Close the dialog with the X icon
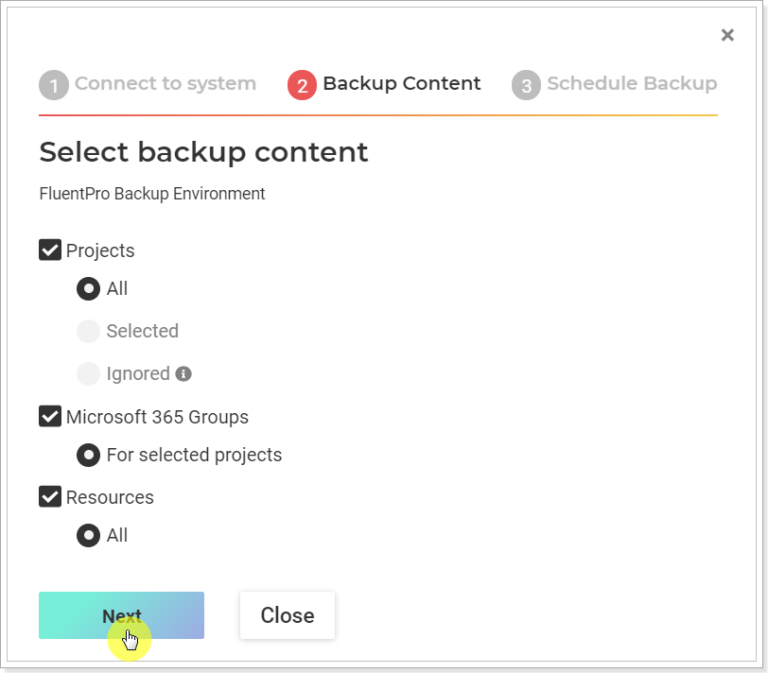Screen dimensions: 768x673 [x=727, y=35]
